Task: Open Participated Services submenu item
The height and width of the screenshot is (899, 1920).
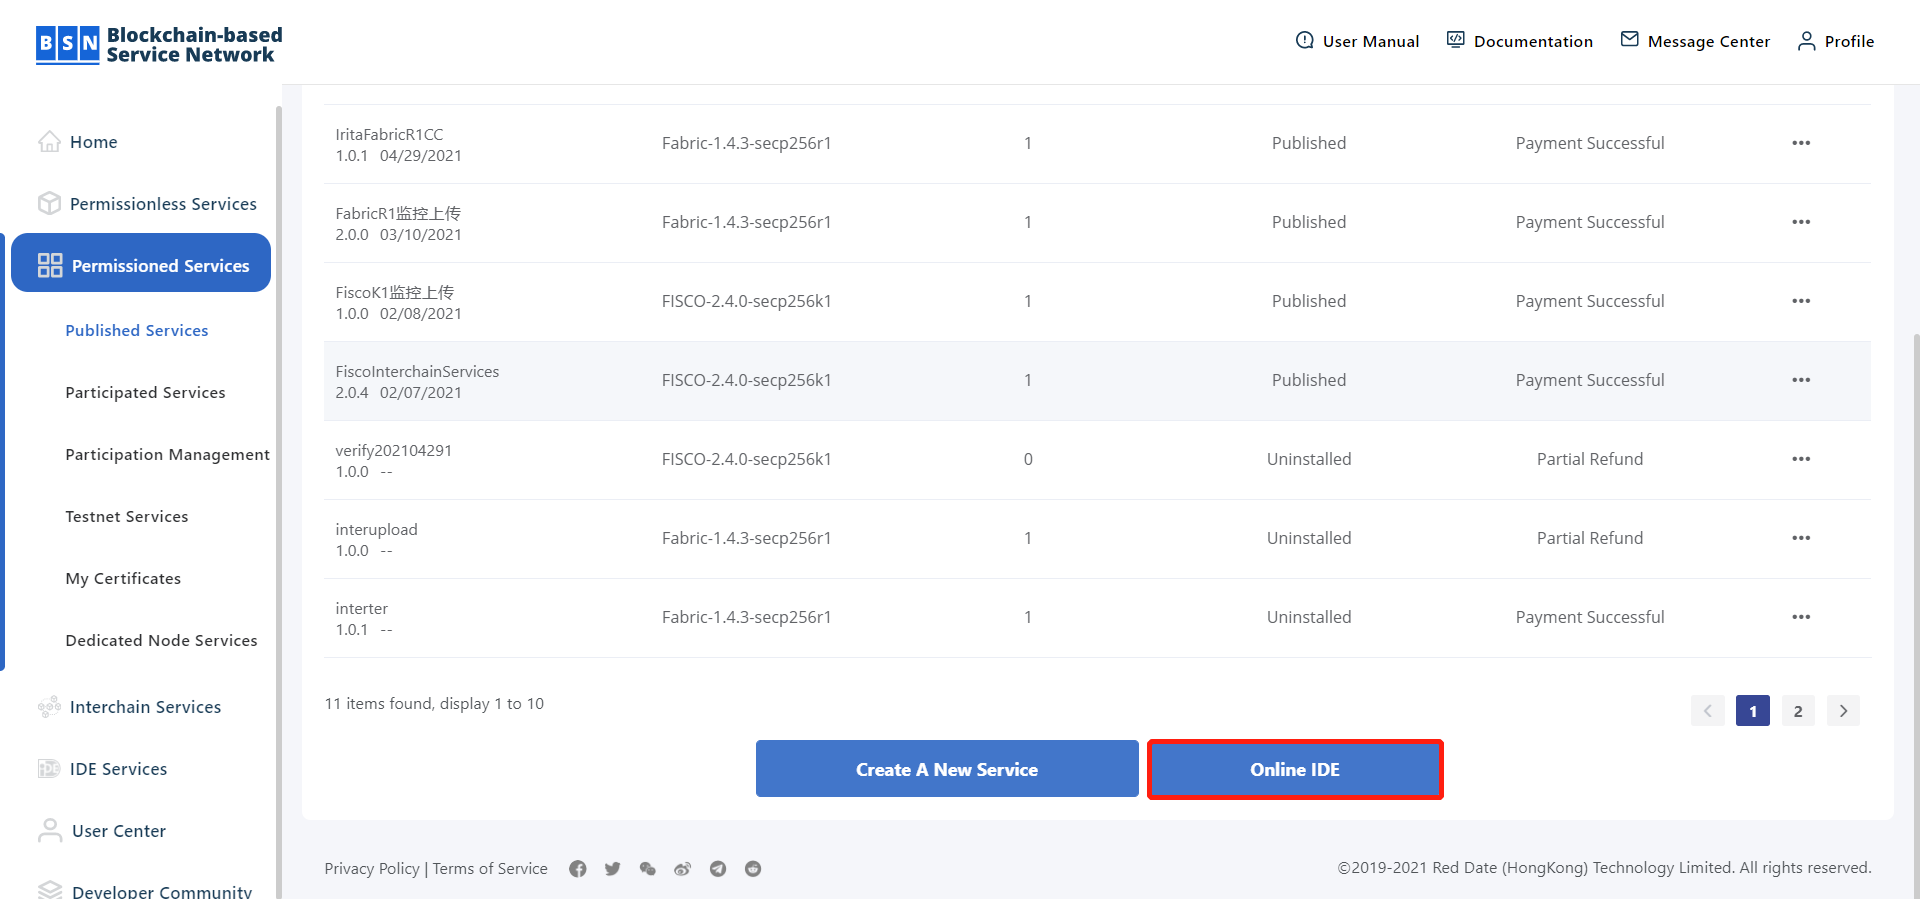Action: click(145, 393)
